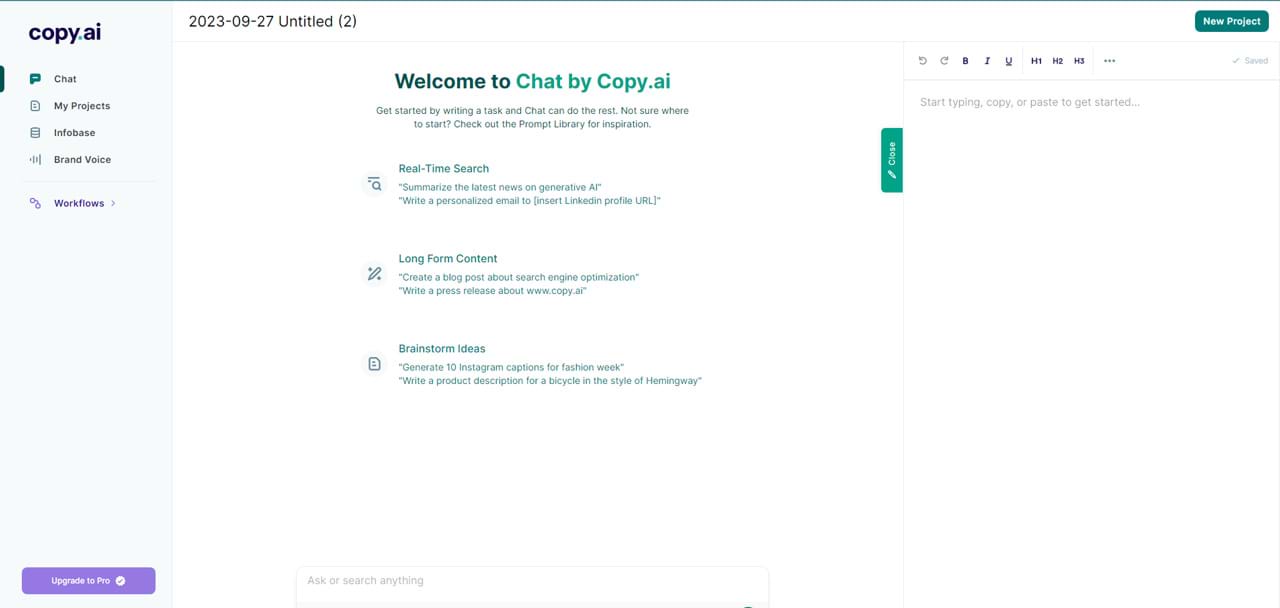Toggle italic formatting

click(x=987, y=61)
